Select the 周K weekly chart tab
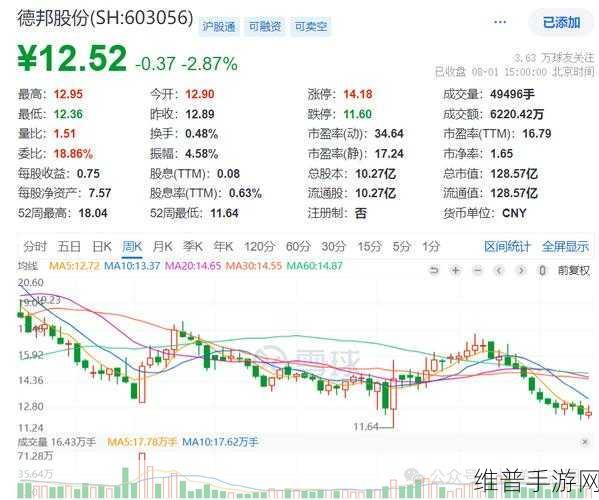 (132, 246)
